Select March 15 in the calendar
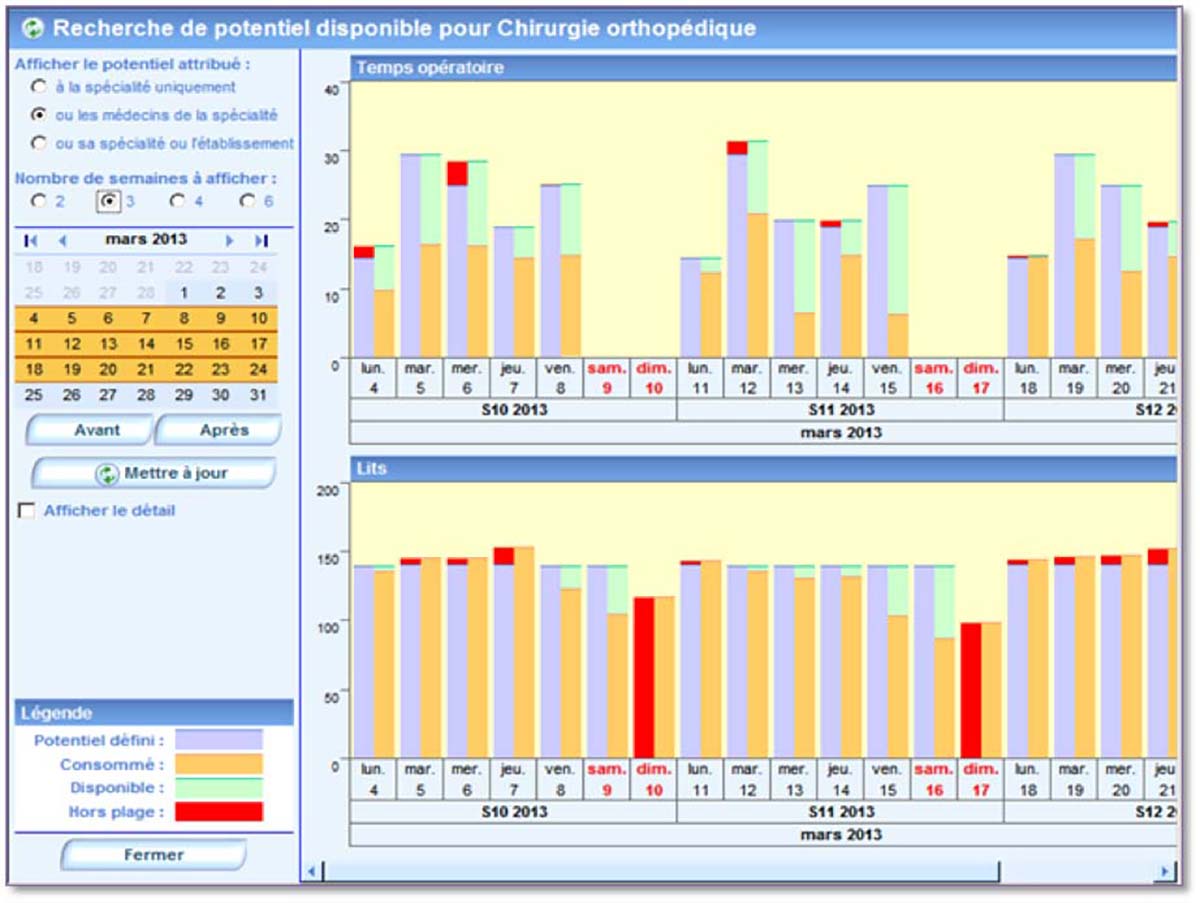The height and width of the screenshot is (903, 1200). click(184, 344)
